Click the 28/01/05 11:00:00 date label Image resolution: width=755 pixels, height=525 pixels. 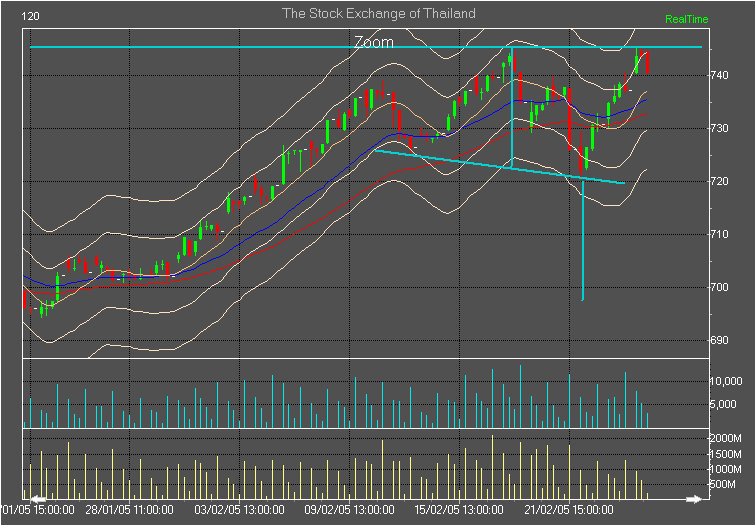(x=129, y=510)
